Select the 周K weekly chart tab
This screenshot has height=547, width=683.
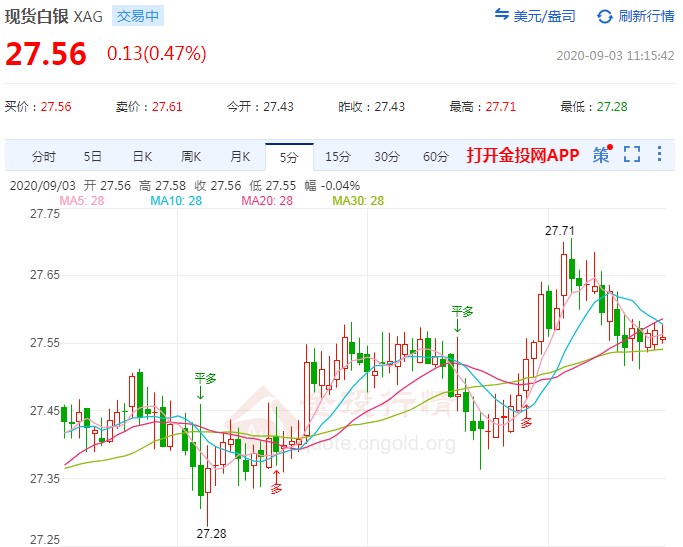pyautogui.click(x=191, y=156)
